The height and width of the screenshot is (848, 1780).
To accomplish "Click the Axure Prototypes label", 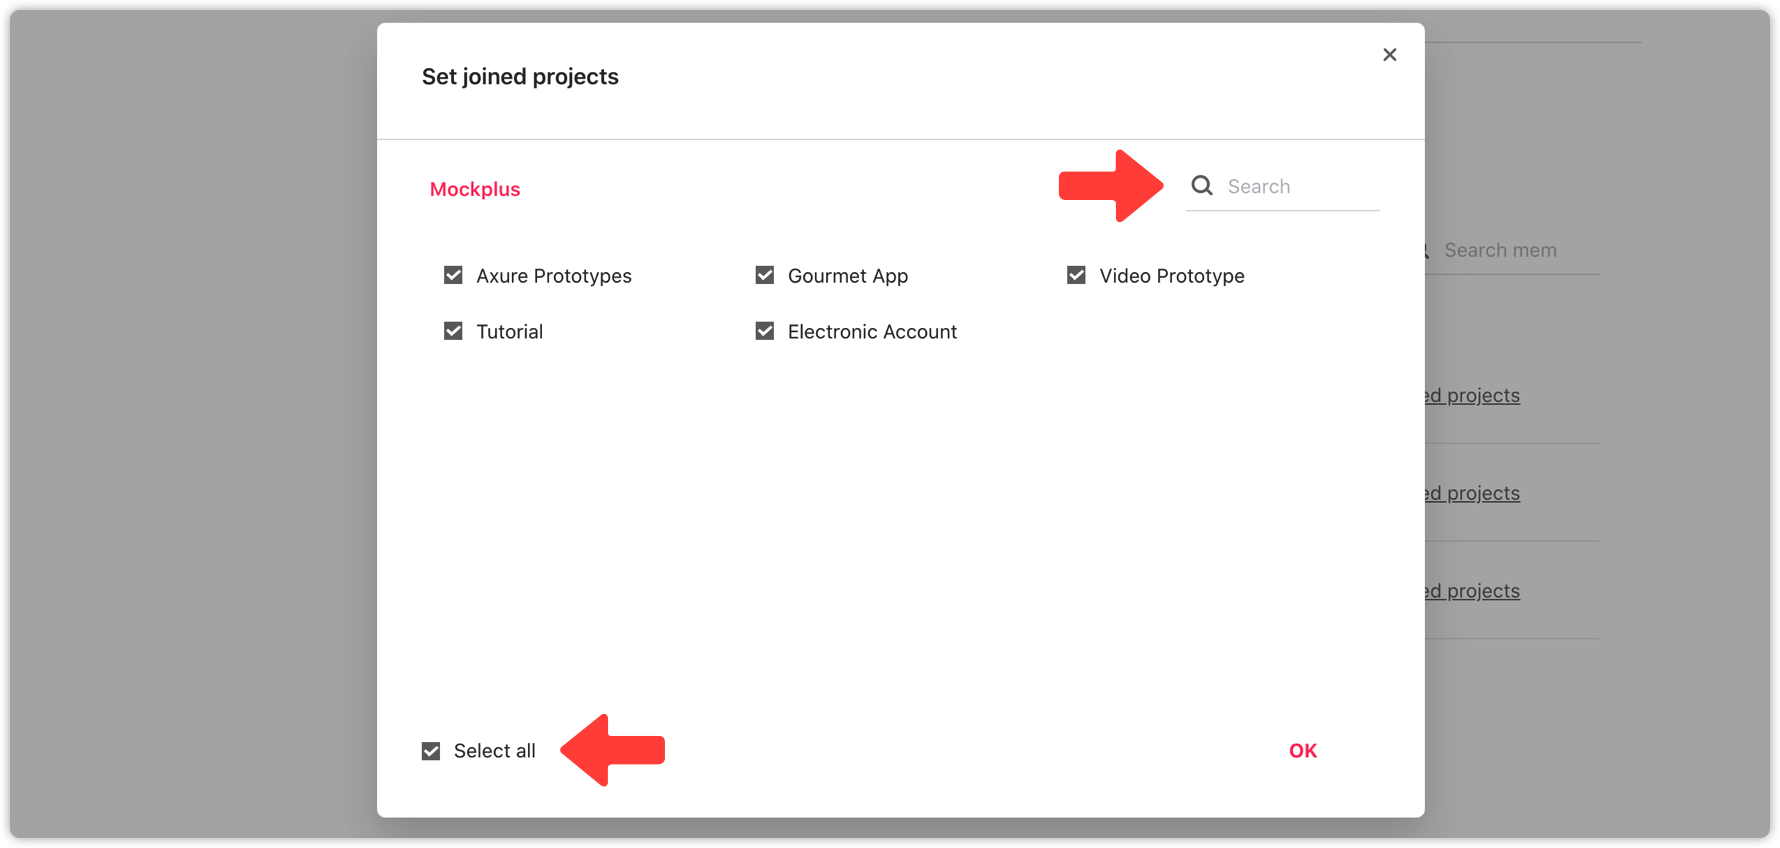I will 554,276.
